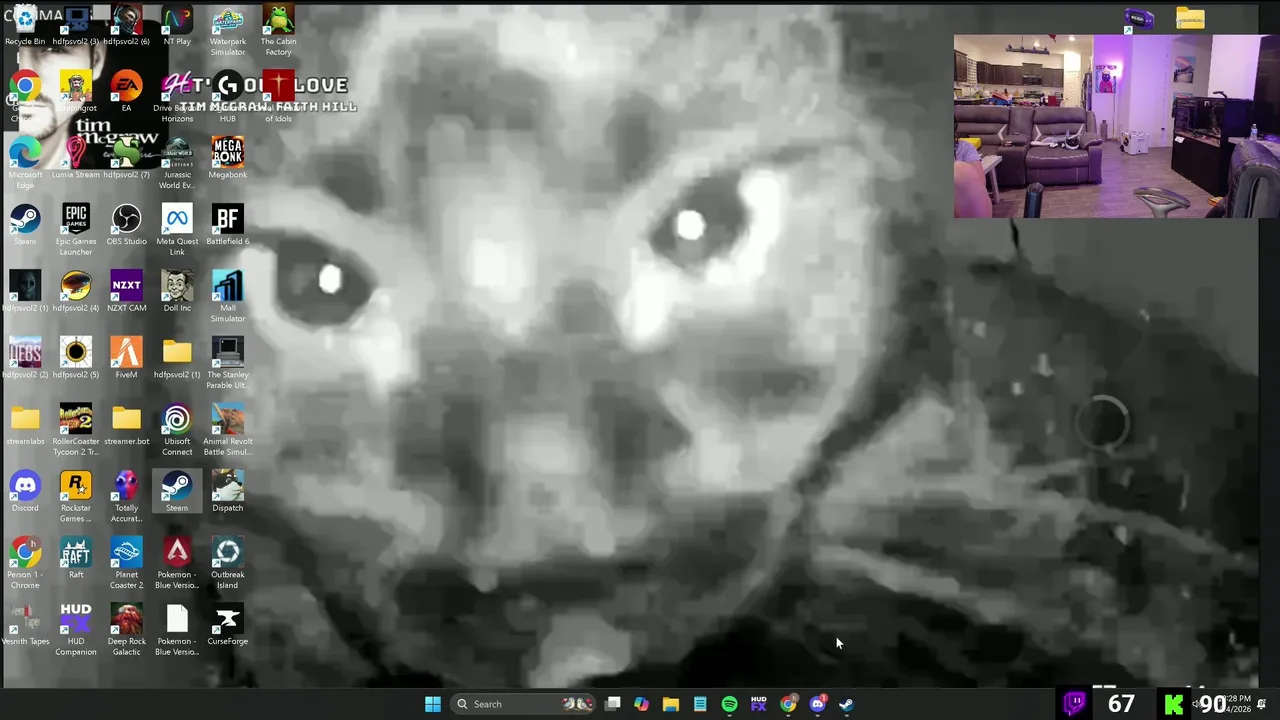Open the OBS Studio desktop icon
1280x720 pixels.
126,226
